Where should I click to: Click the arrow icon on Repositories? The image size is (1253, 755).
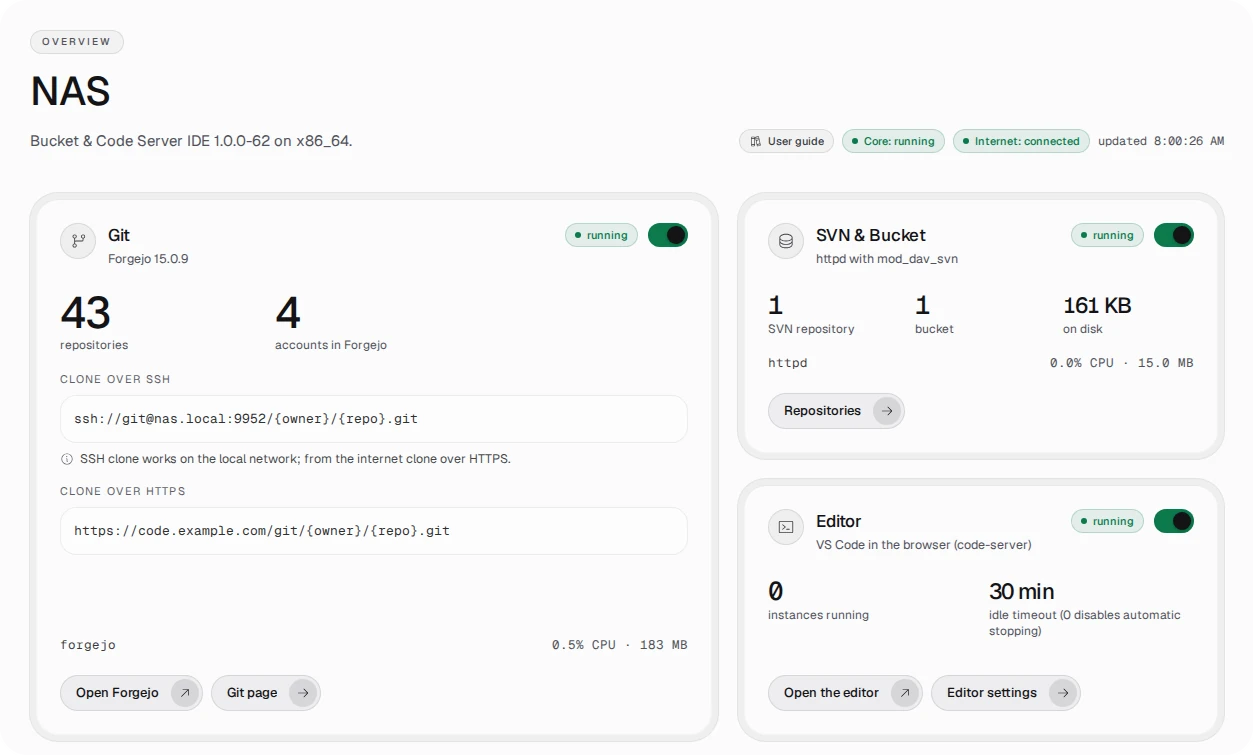click(886, 410)
